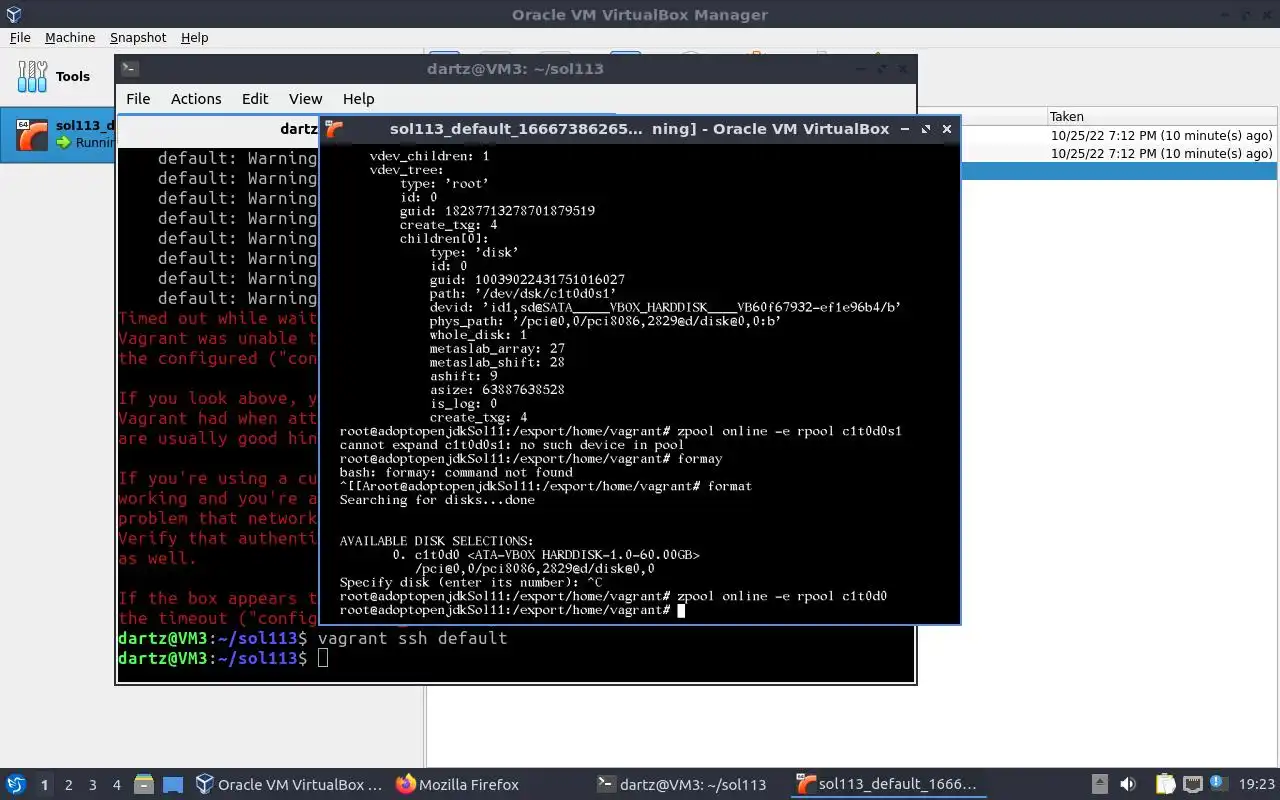
Task: Click the show desktop icon in taskbar
Action: [173, 785]
